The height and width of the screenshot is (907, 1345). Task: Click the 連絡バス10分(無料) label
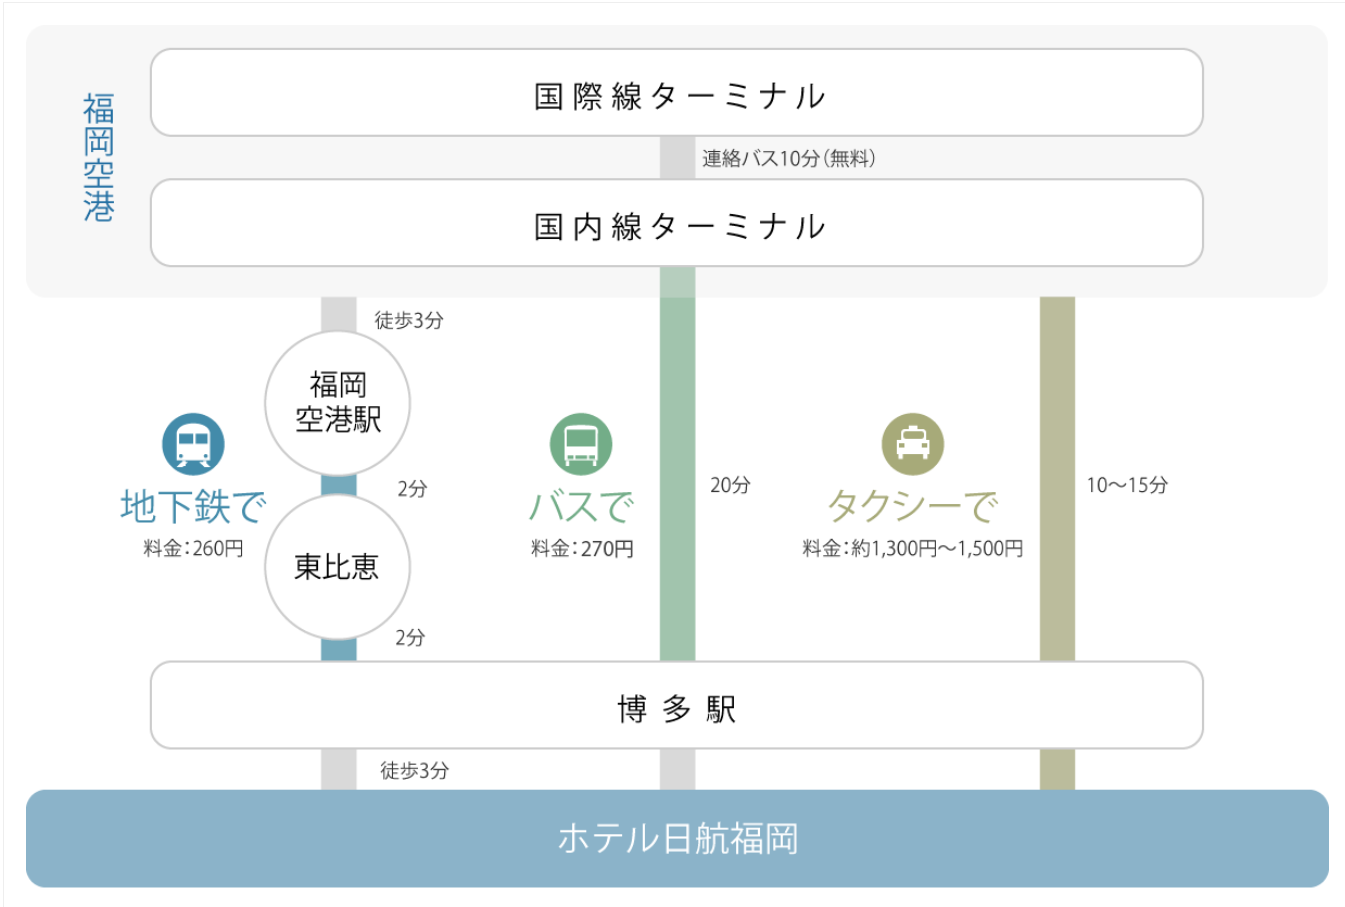[788, 158]
